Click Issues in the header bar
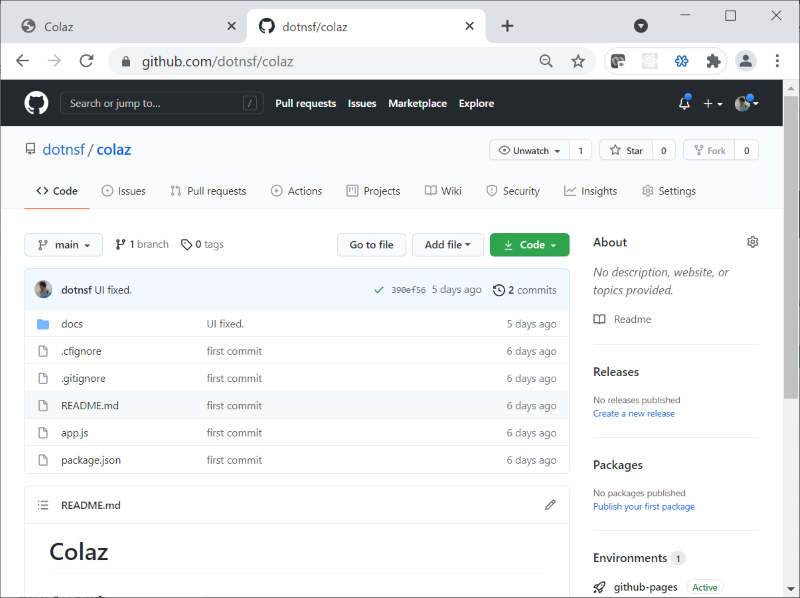This screenshot has height=598, width=800. 362,103
